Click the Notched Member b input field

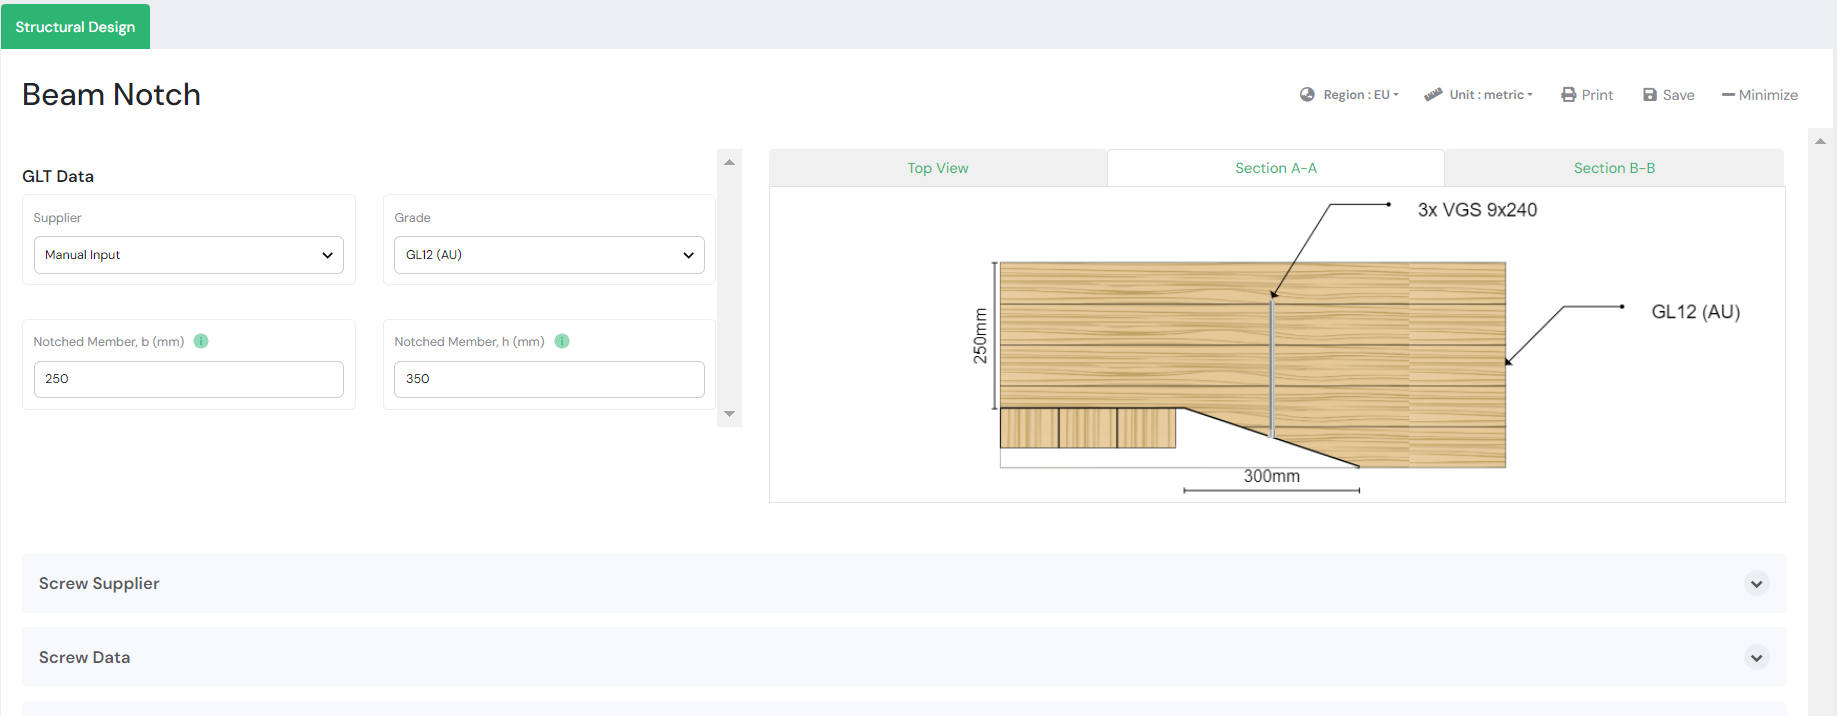pos(188,379)
